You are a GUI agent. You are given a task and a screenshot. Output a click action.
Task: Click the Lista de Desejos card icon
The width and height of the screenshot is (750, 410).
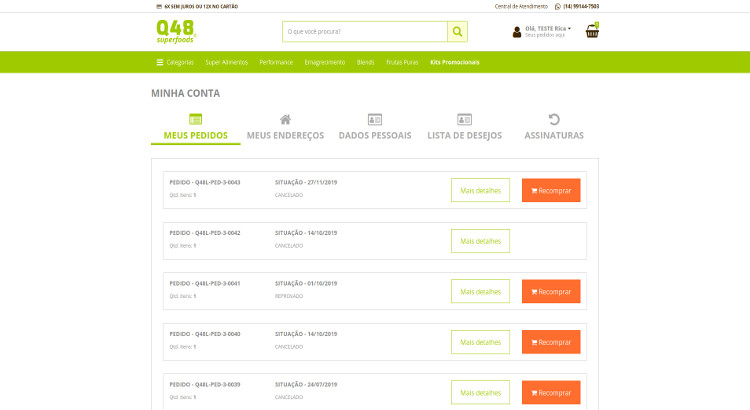tap(464, 119)
